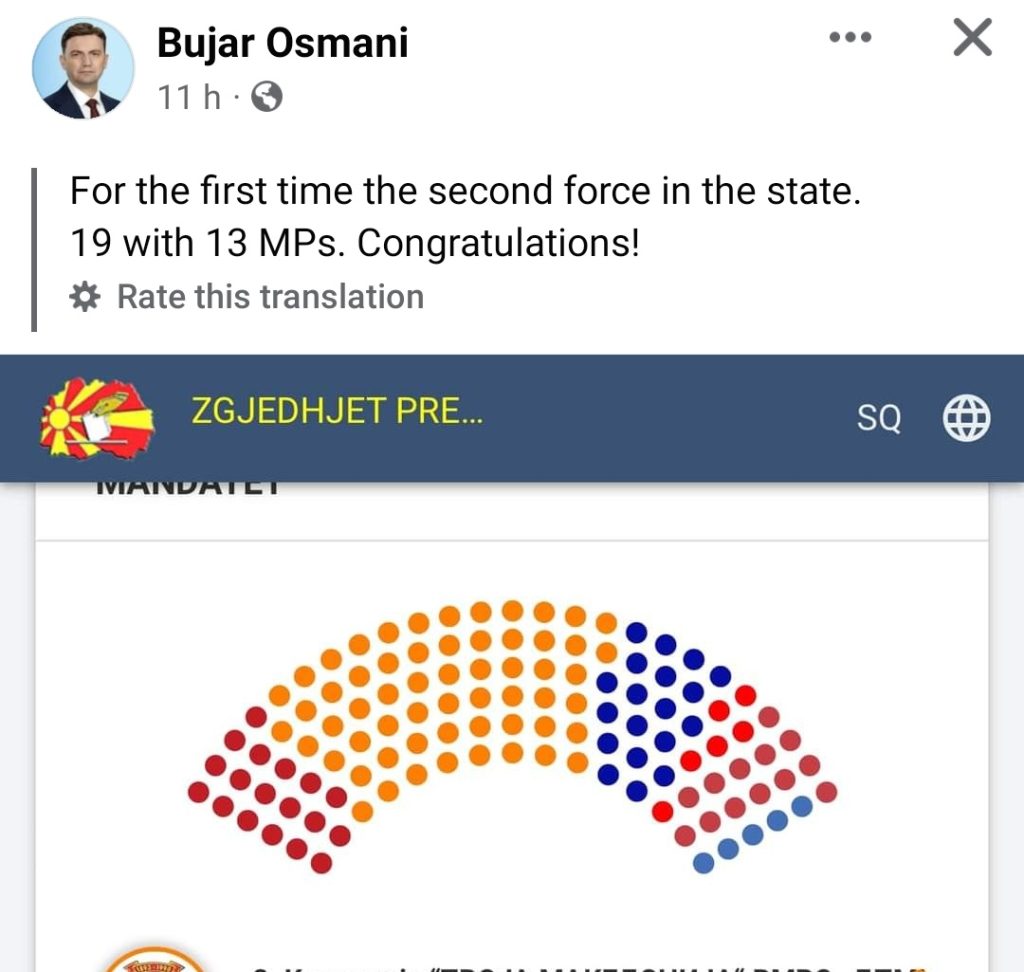Screen dimensions: 1024x972
Task: Open the ZGJEDHJET PRE... header title
Action: pos(337,411)
